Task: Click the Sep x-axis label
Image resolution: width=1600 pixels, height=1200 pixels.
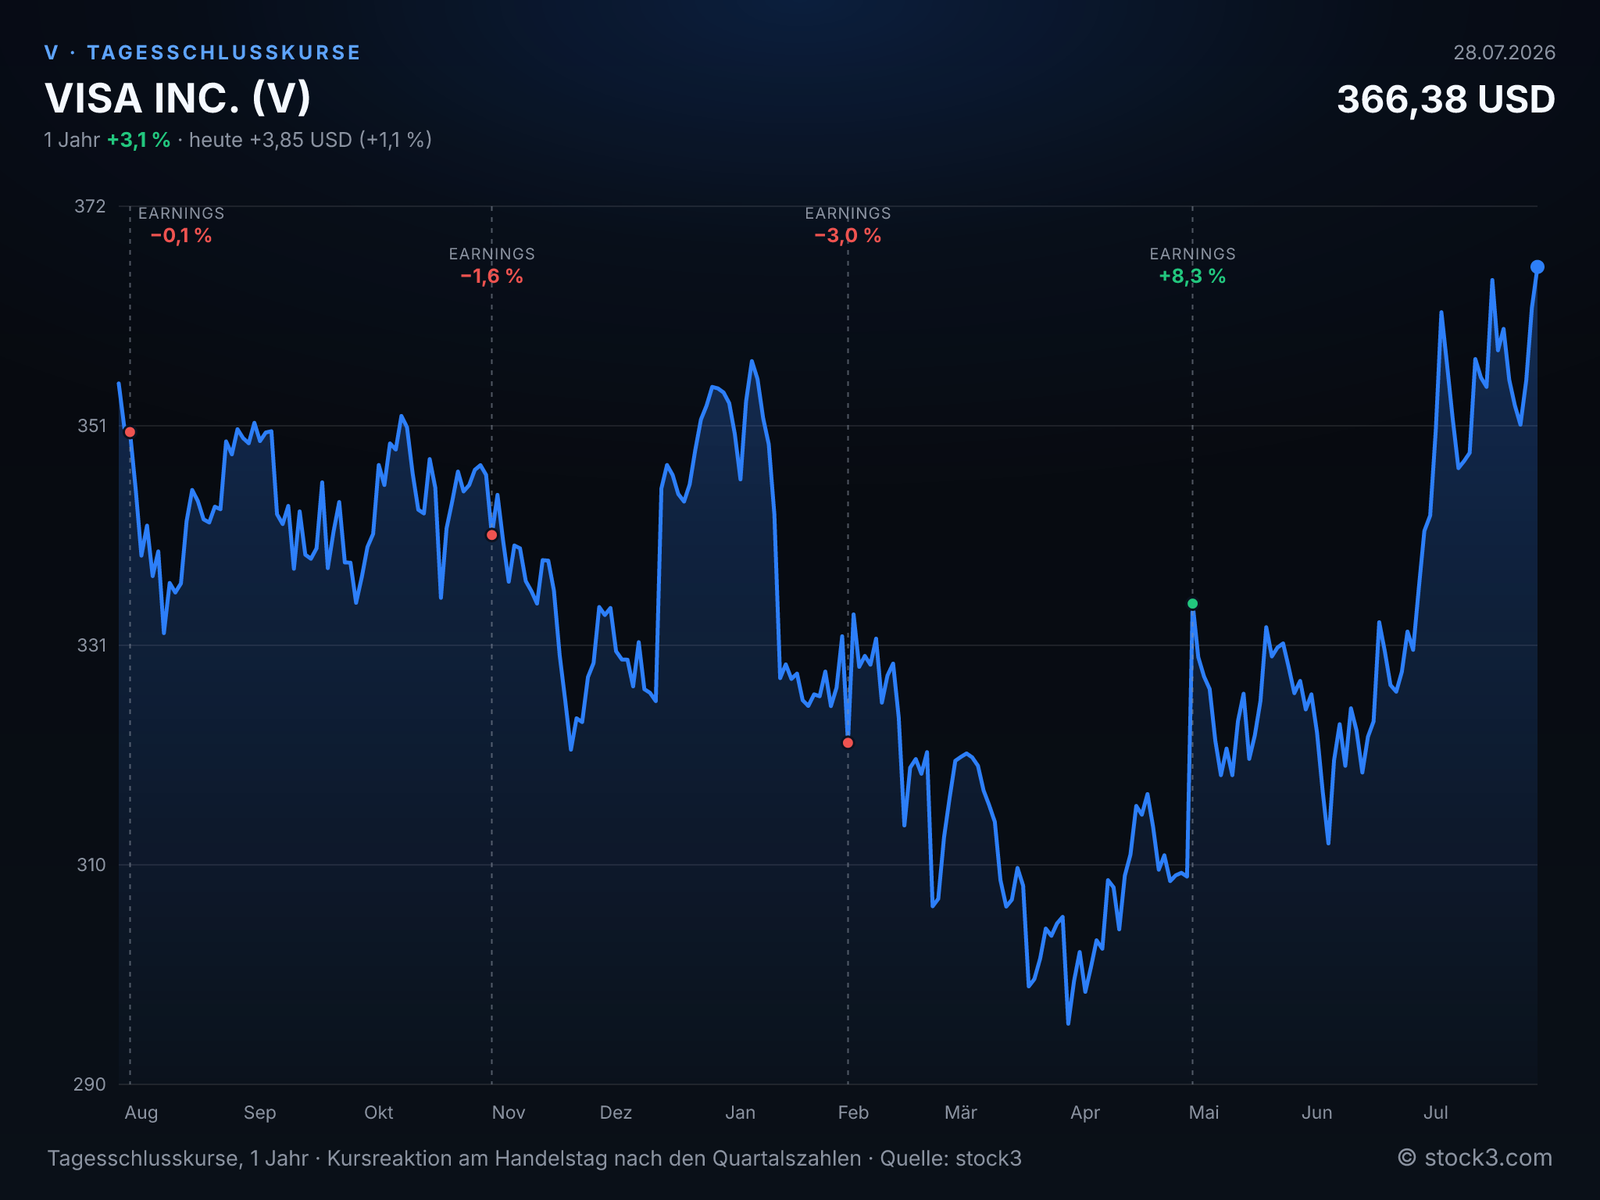Action: point(260,1113)
